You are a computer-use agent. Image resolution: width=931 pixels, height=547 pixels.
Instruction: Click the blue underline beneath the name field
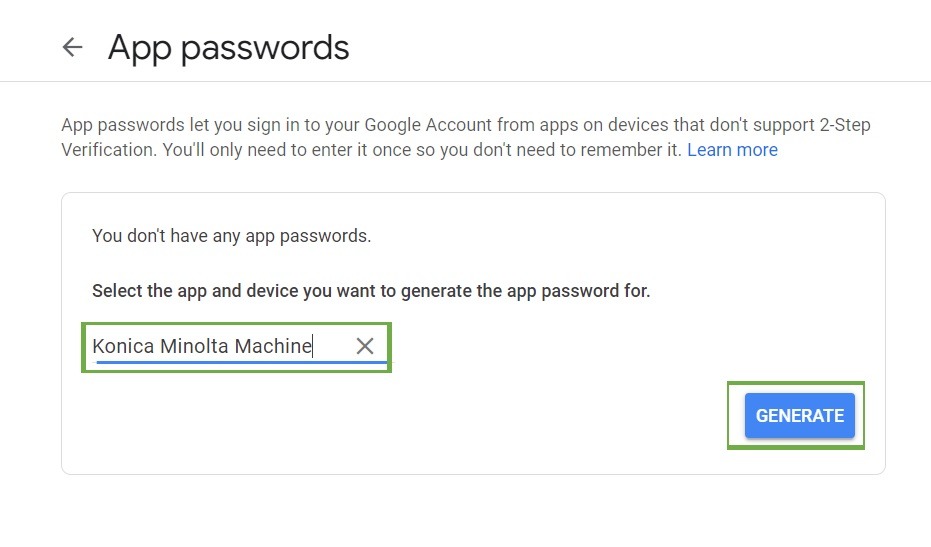tap(240, 363)
